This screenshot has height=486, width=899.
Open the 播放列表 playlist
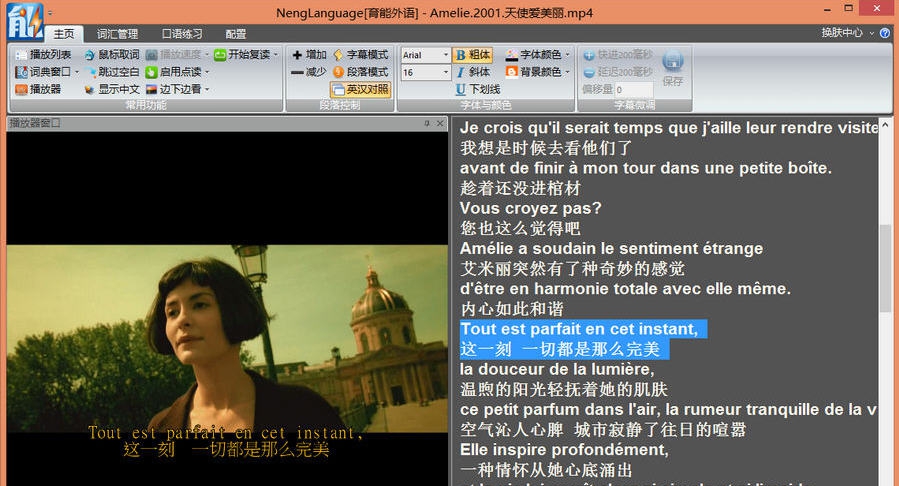pos(44,54)
